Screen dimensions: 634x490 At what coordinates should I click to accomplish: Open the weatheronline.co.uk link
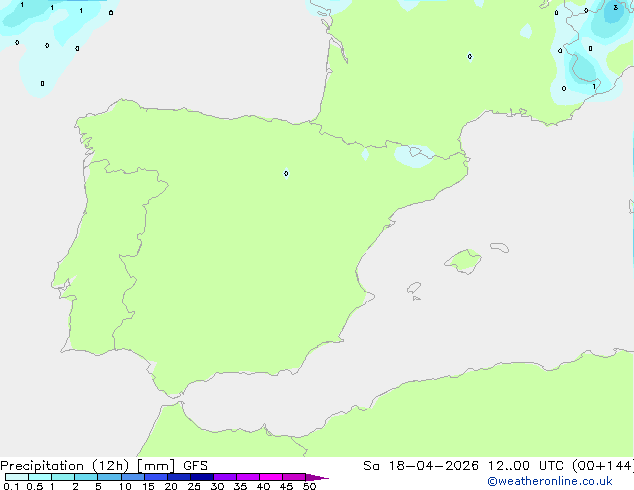click(549, 481)
